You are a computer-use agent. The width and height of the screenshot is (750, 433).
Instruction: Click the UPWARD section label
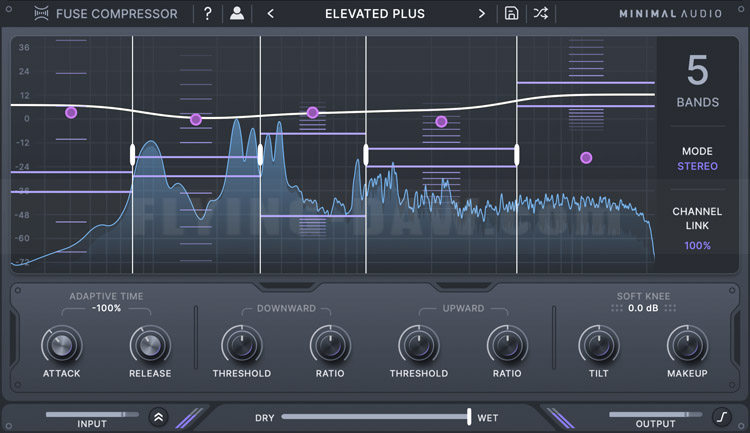[x=463, y=309]
